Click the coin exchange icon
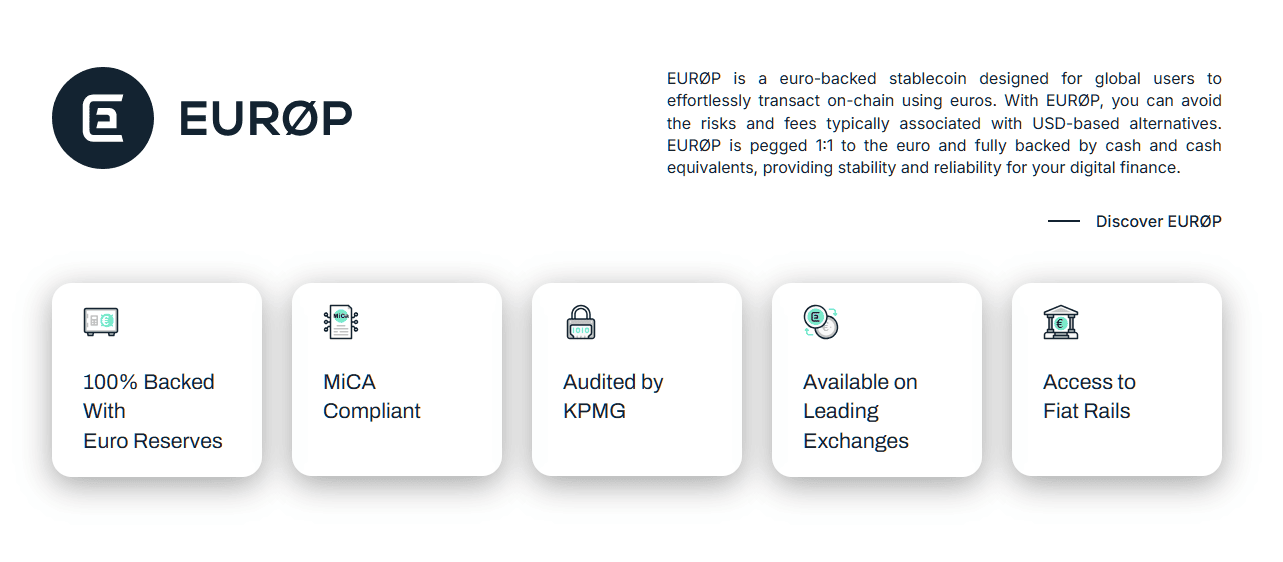 pos(821,322)
